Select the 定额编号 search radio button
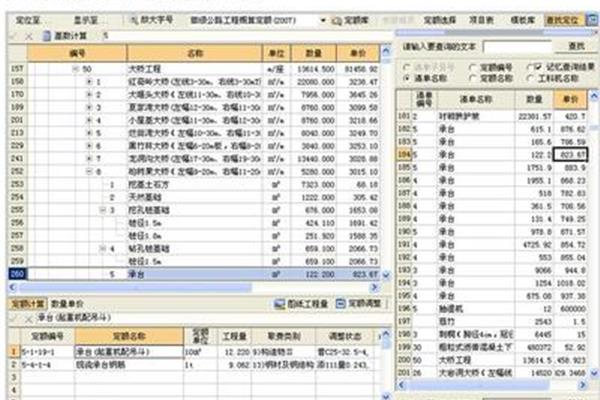The width and height of the screenshot is (600, 400). click(x=473, y=68)
